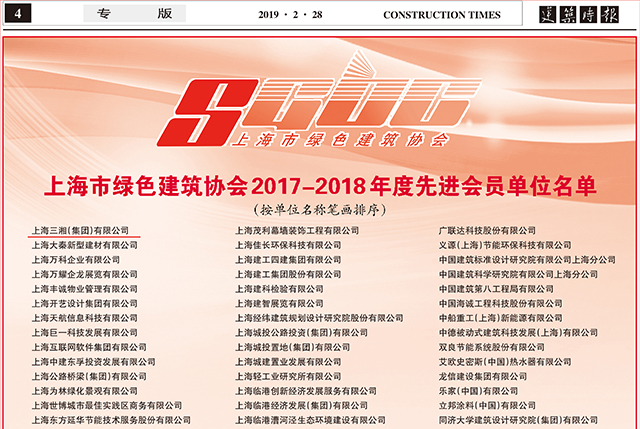Select 上海茂利幕墙装饰工程有限公司

[x=297, y=231]
